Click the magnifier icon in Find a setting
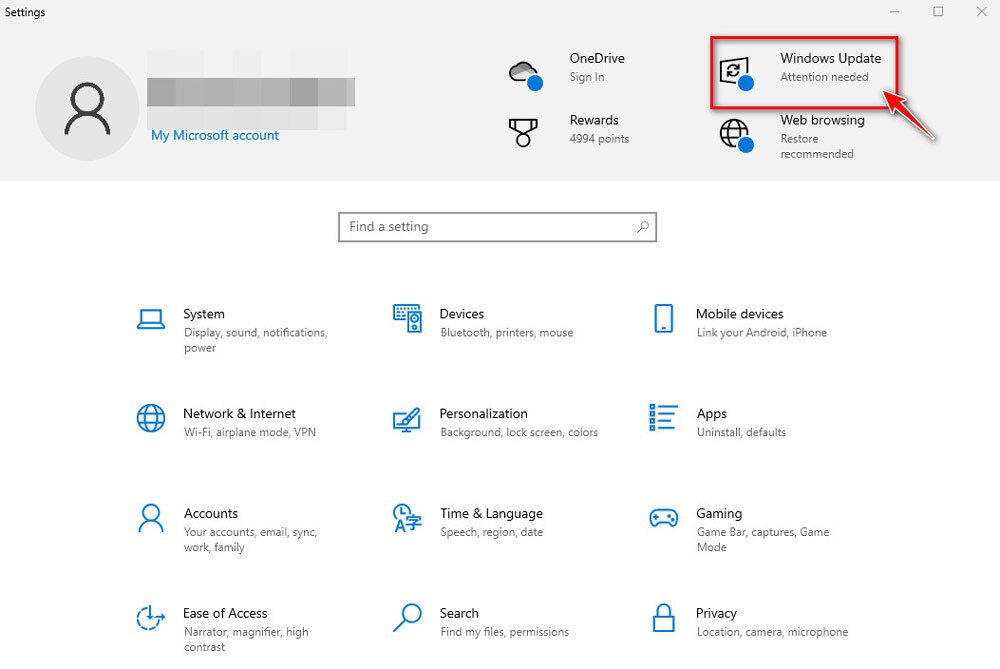The image size is (1000, 669). (643, 226)
